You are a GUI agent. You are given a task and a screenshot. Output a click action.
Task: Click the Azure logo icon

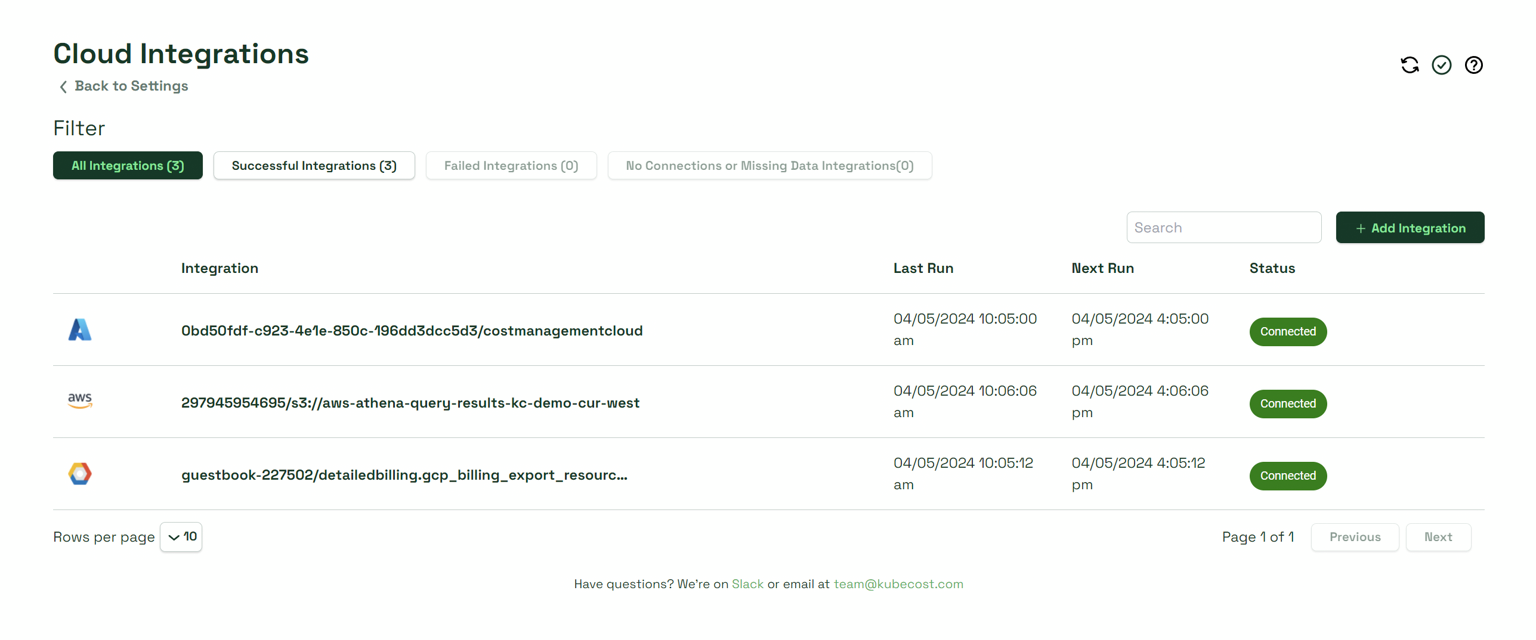pos(80,330)
